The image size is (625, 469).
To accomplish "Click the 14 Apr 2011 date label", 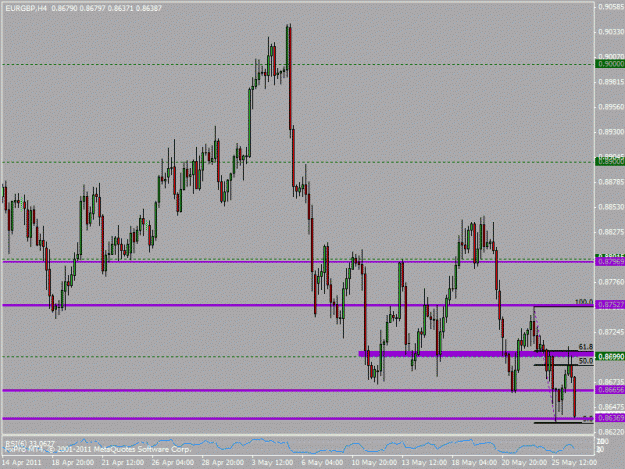I will click(22, 463).
